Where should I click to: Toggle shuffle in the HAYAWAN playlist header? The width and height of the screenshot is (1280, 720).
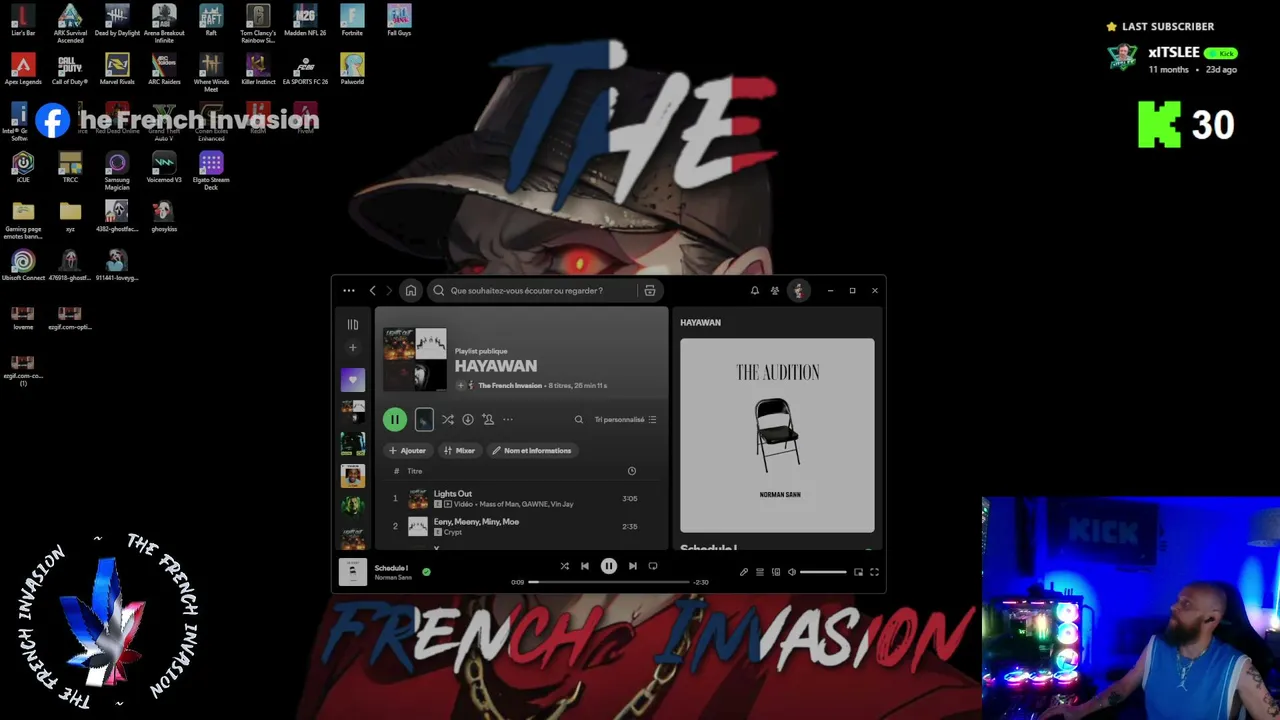pos(448,420)
